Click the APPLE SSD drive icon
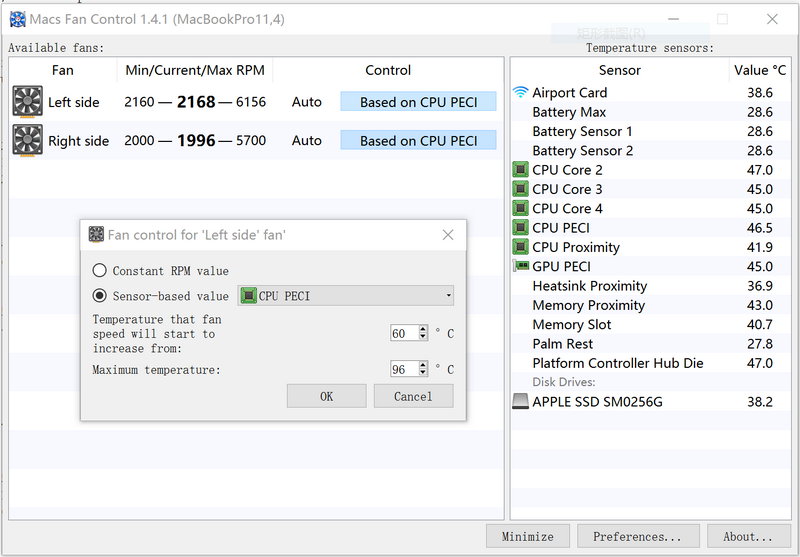Screen dimensions: 800x557 point(520,402)
